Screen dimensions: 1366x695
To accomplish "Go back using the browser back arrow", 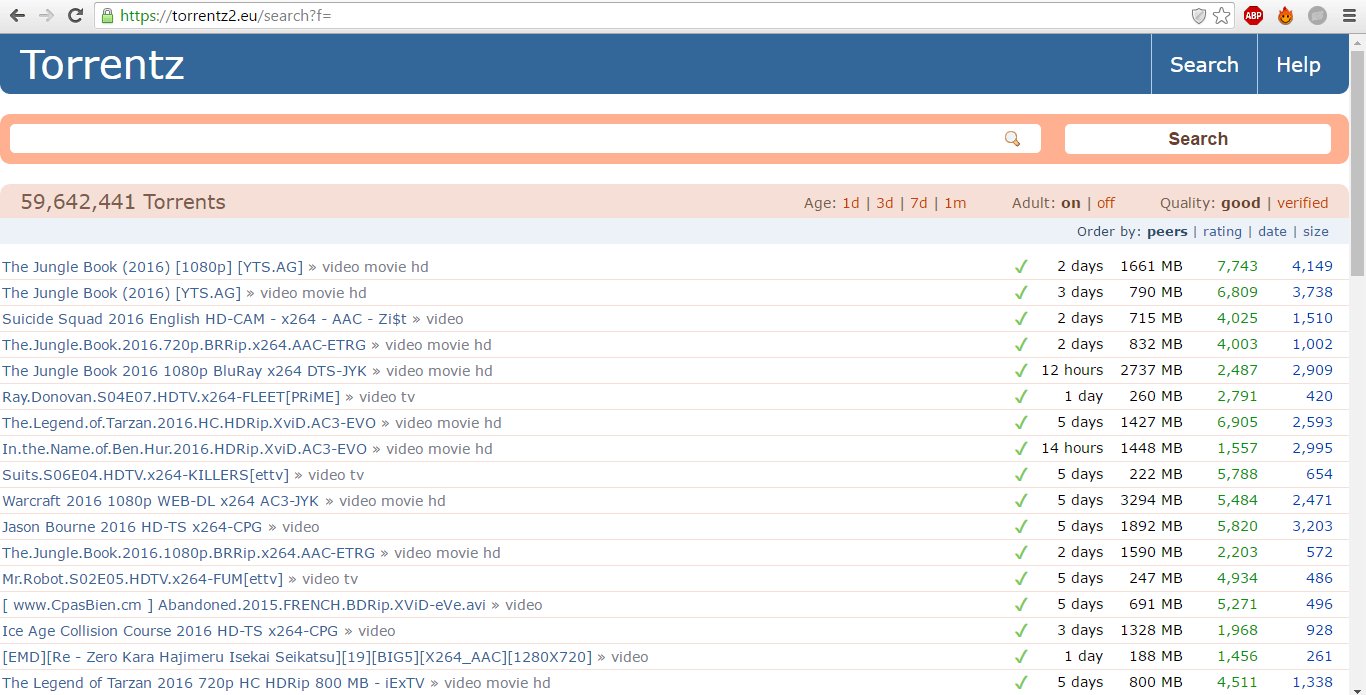I will tap(17, 15).
